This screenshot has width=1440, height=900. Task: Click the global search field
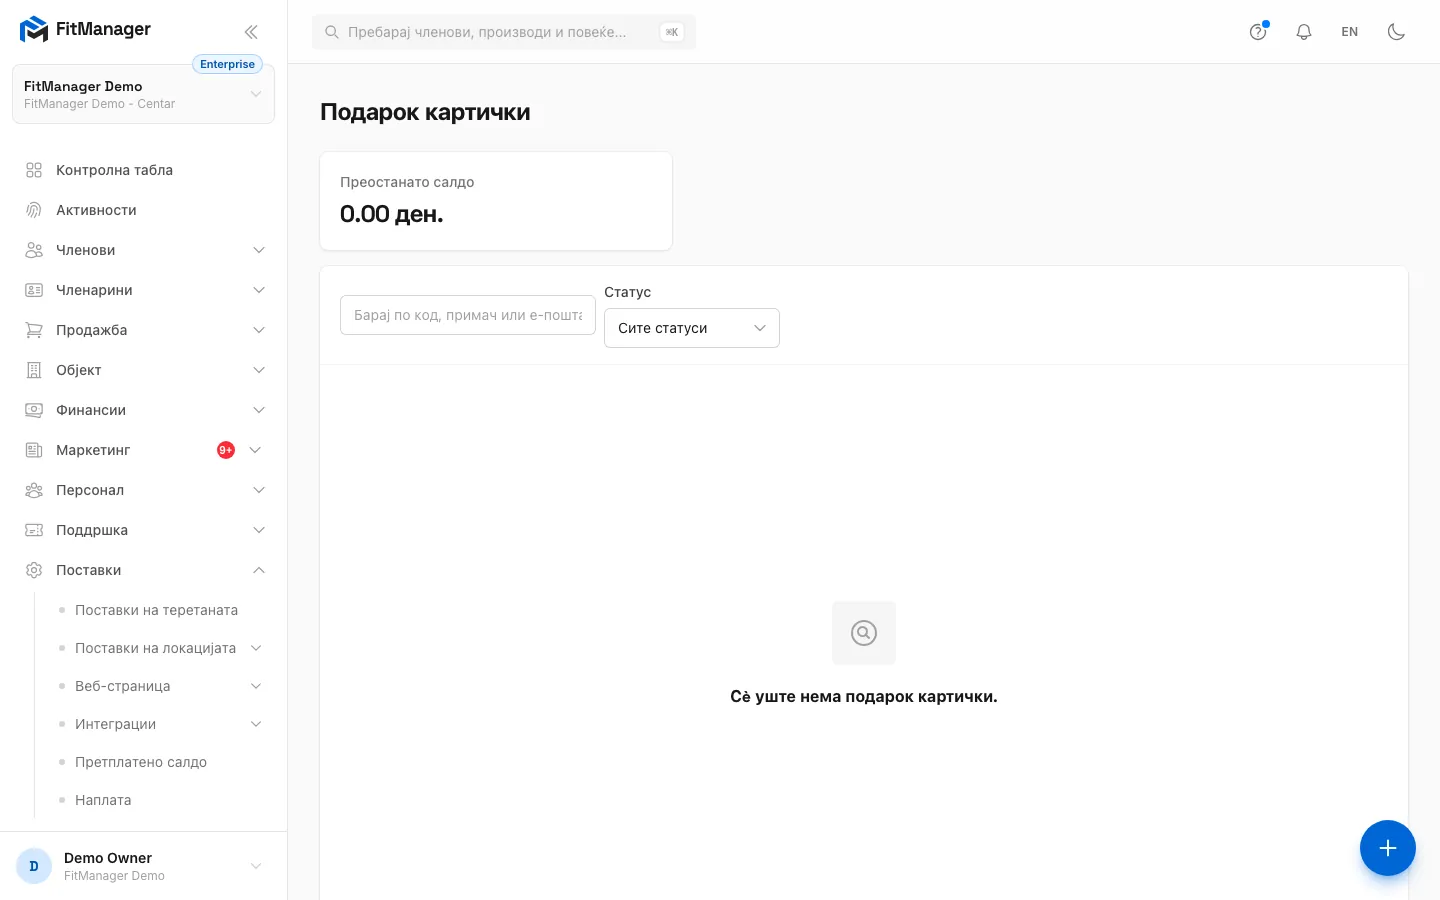(x=504, y=32)
